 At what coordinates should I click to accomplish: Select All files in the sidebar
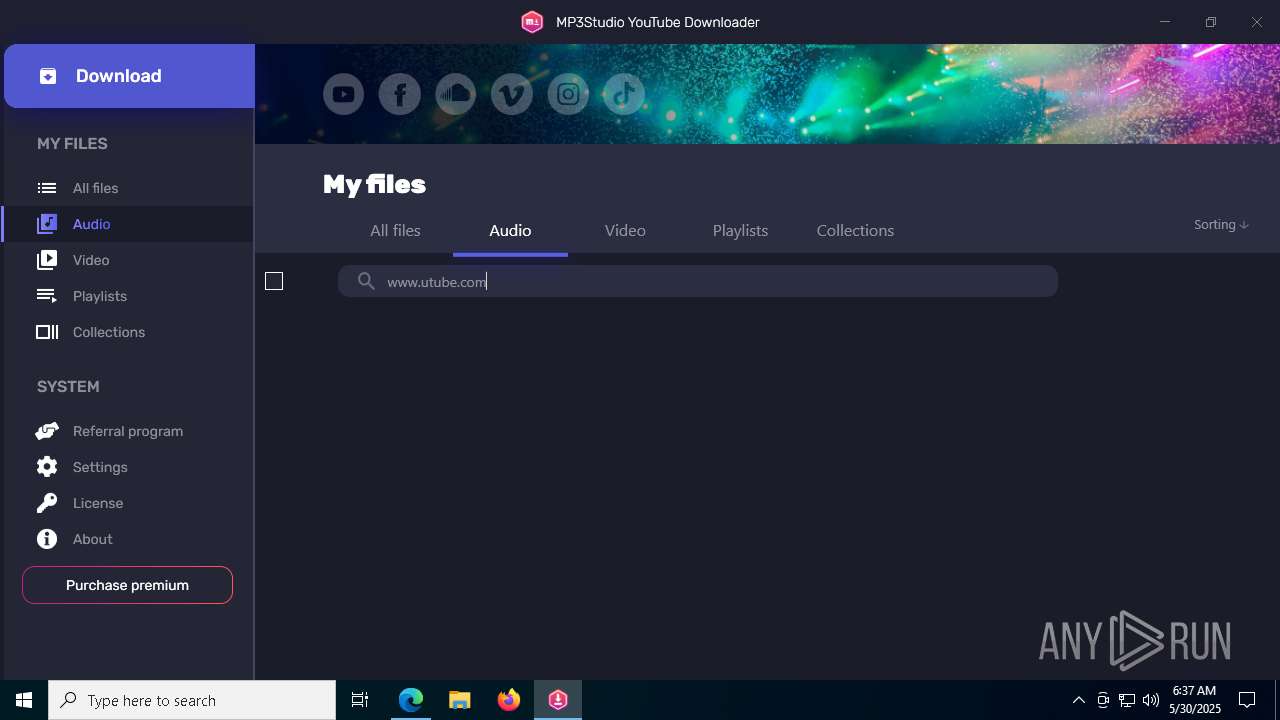[128, 188]
